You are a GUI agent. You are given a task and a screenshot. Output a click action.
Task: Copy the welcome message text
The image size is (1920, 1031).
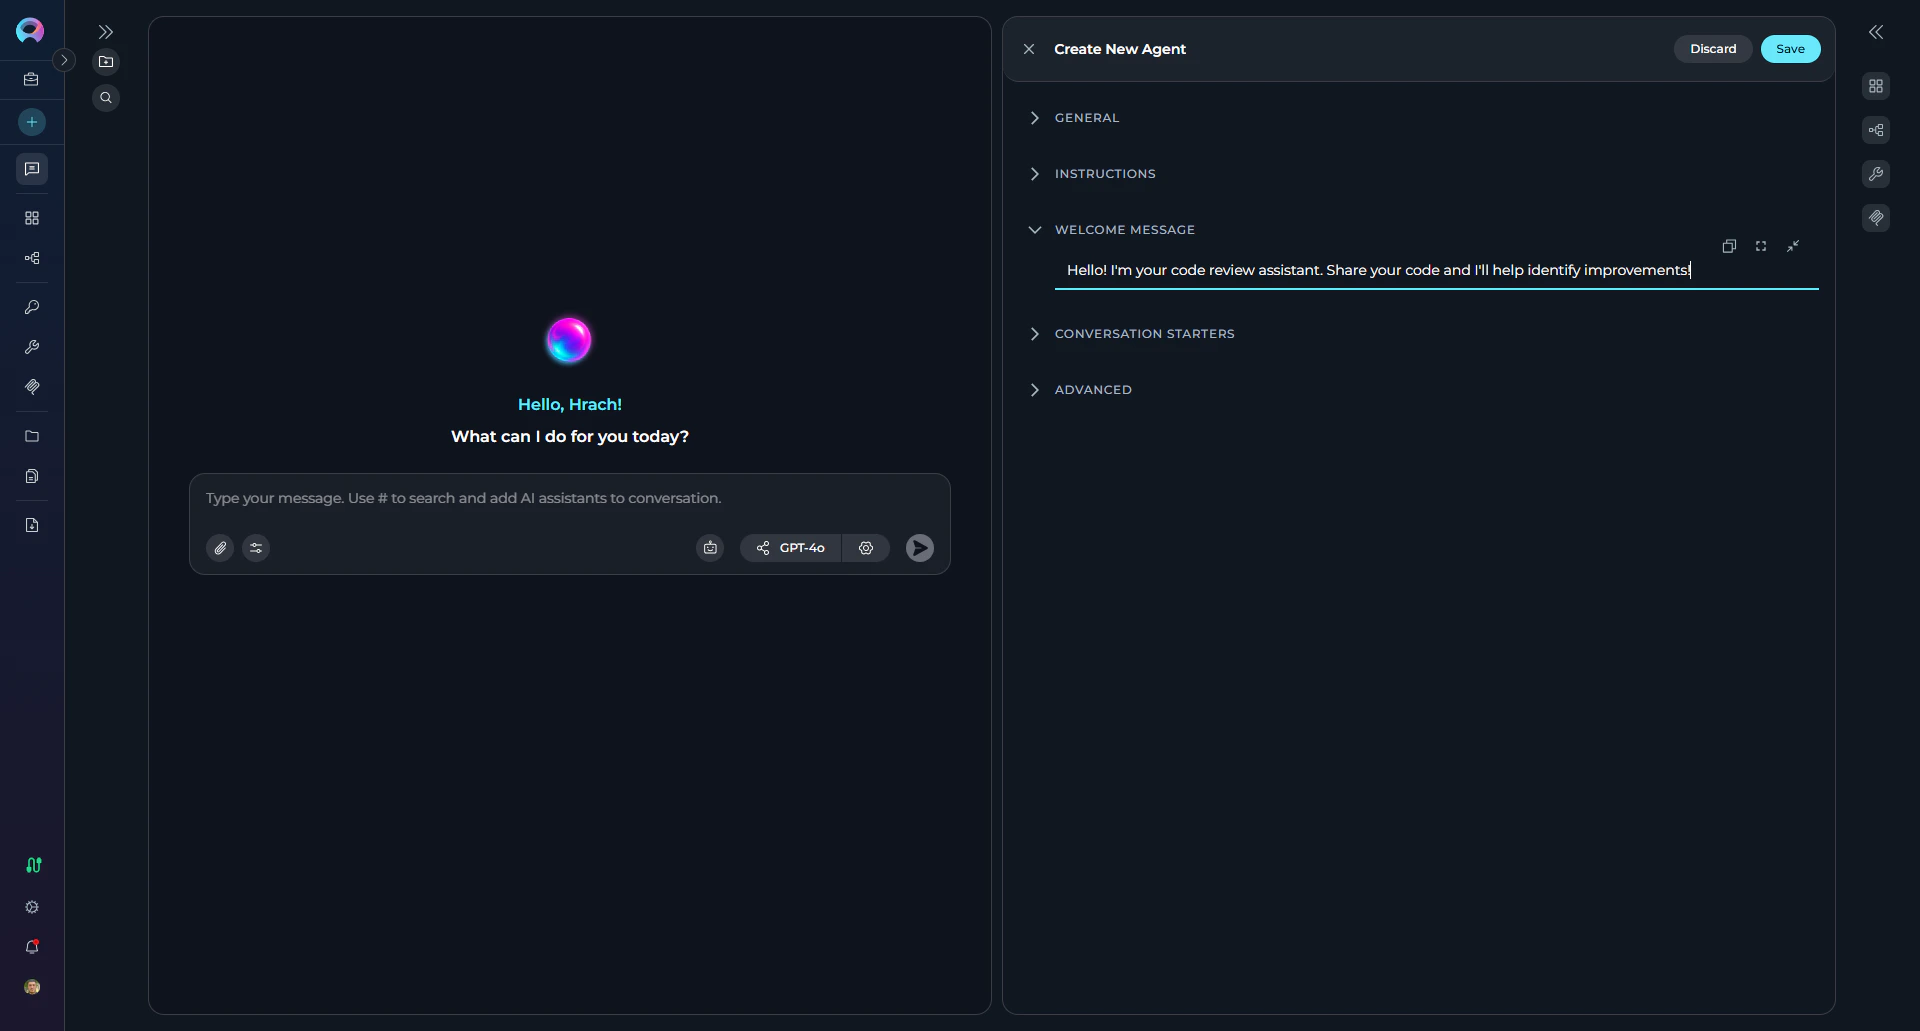coord(1729,246)
